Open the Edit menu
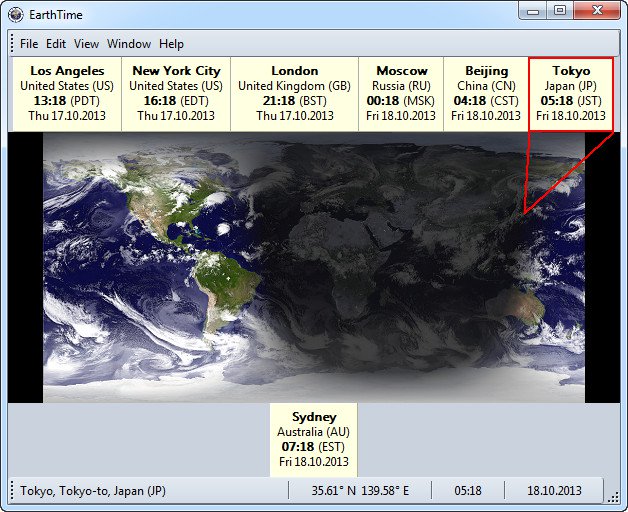Viewport: 628px width, 512px height. pyautogui.click(x=56, y=44)
